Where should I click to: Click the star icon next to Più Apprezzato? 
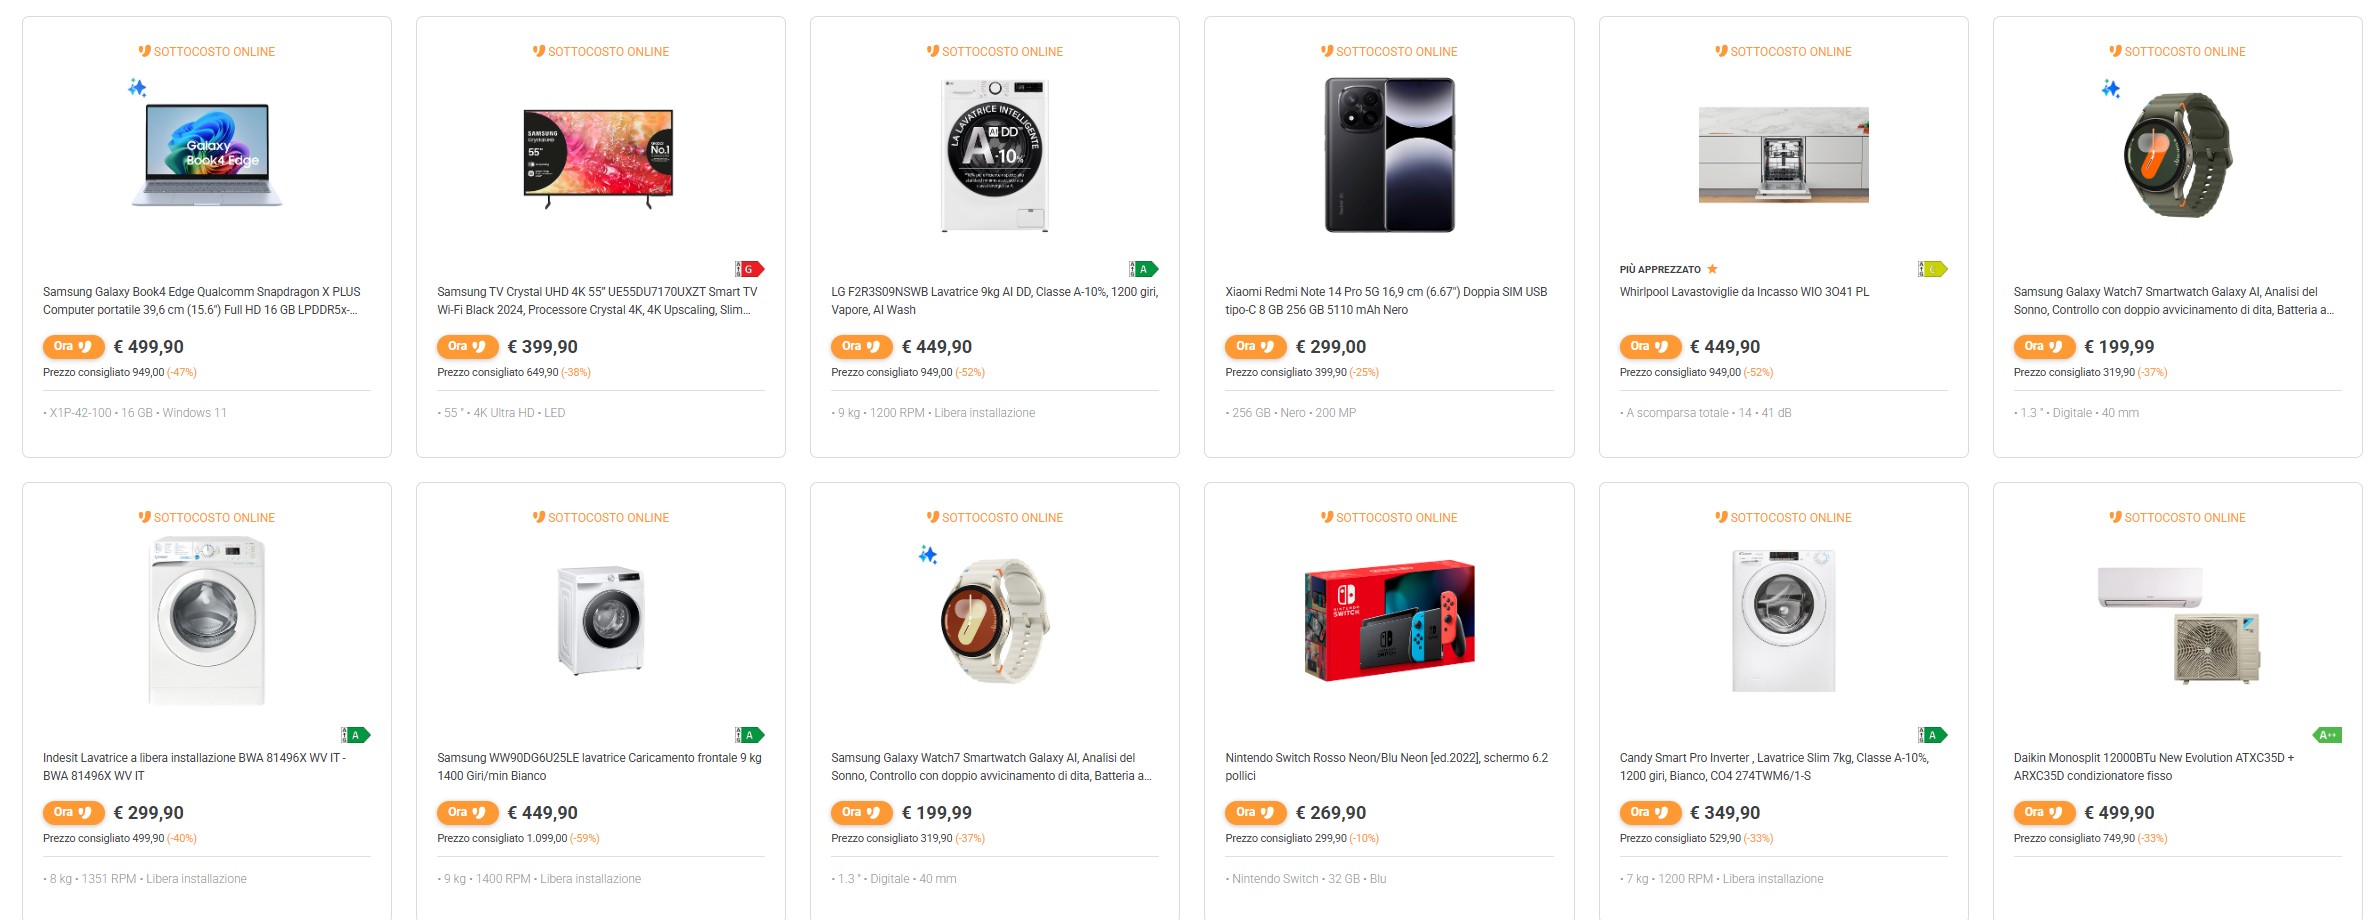pyautogui.click(x=1712, y=269)
